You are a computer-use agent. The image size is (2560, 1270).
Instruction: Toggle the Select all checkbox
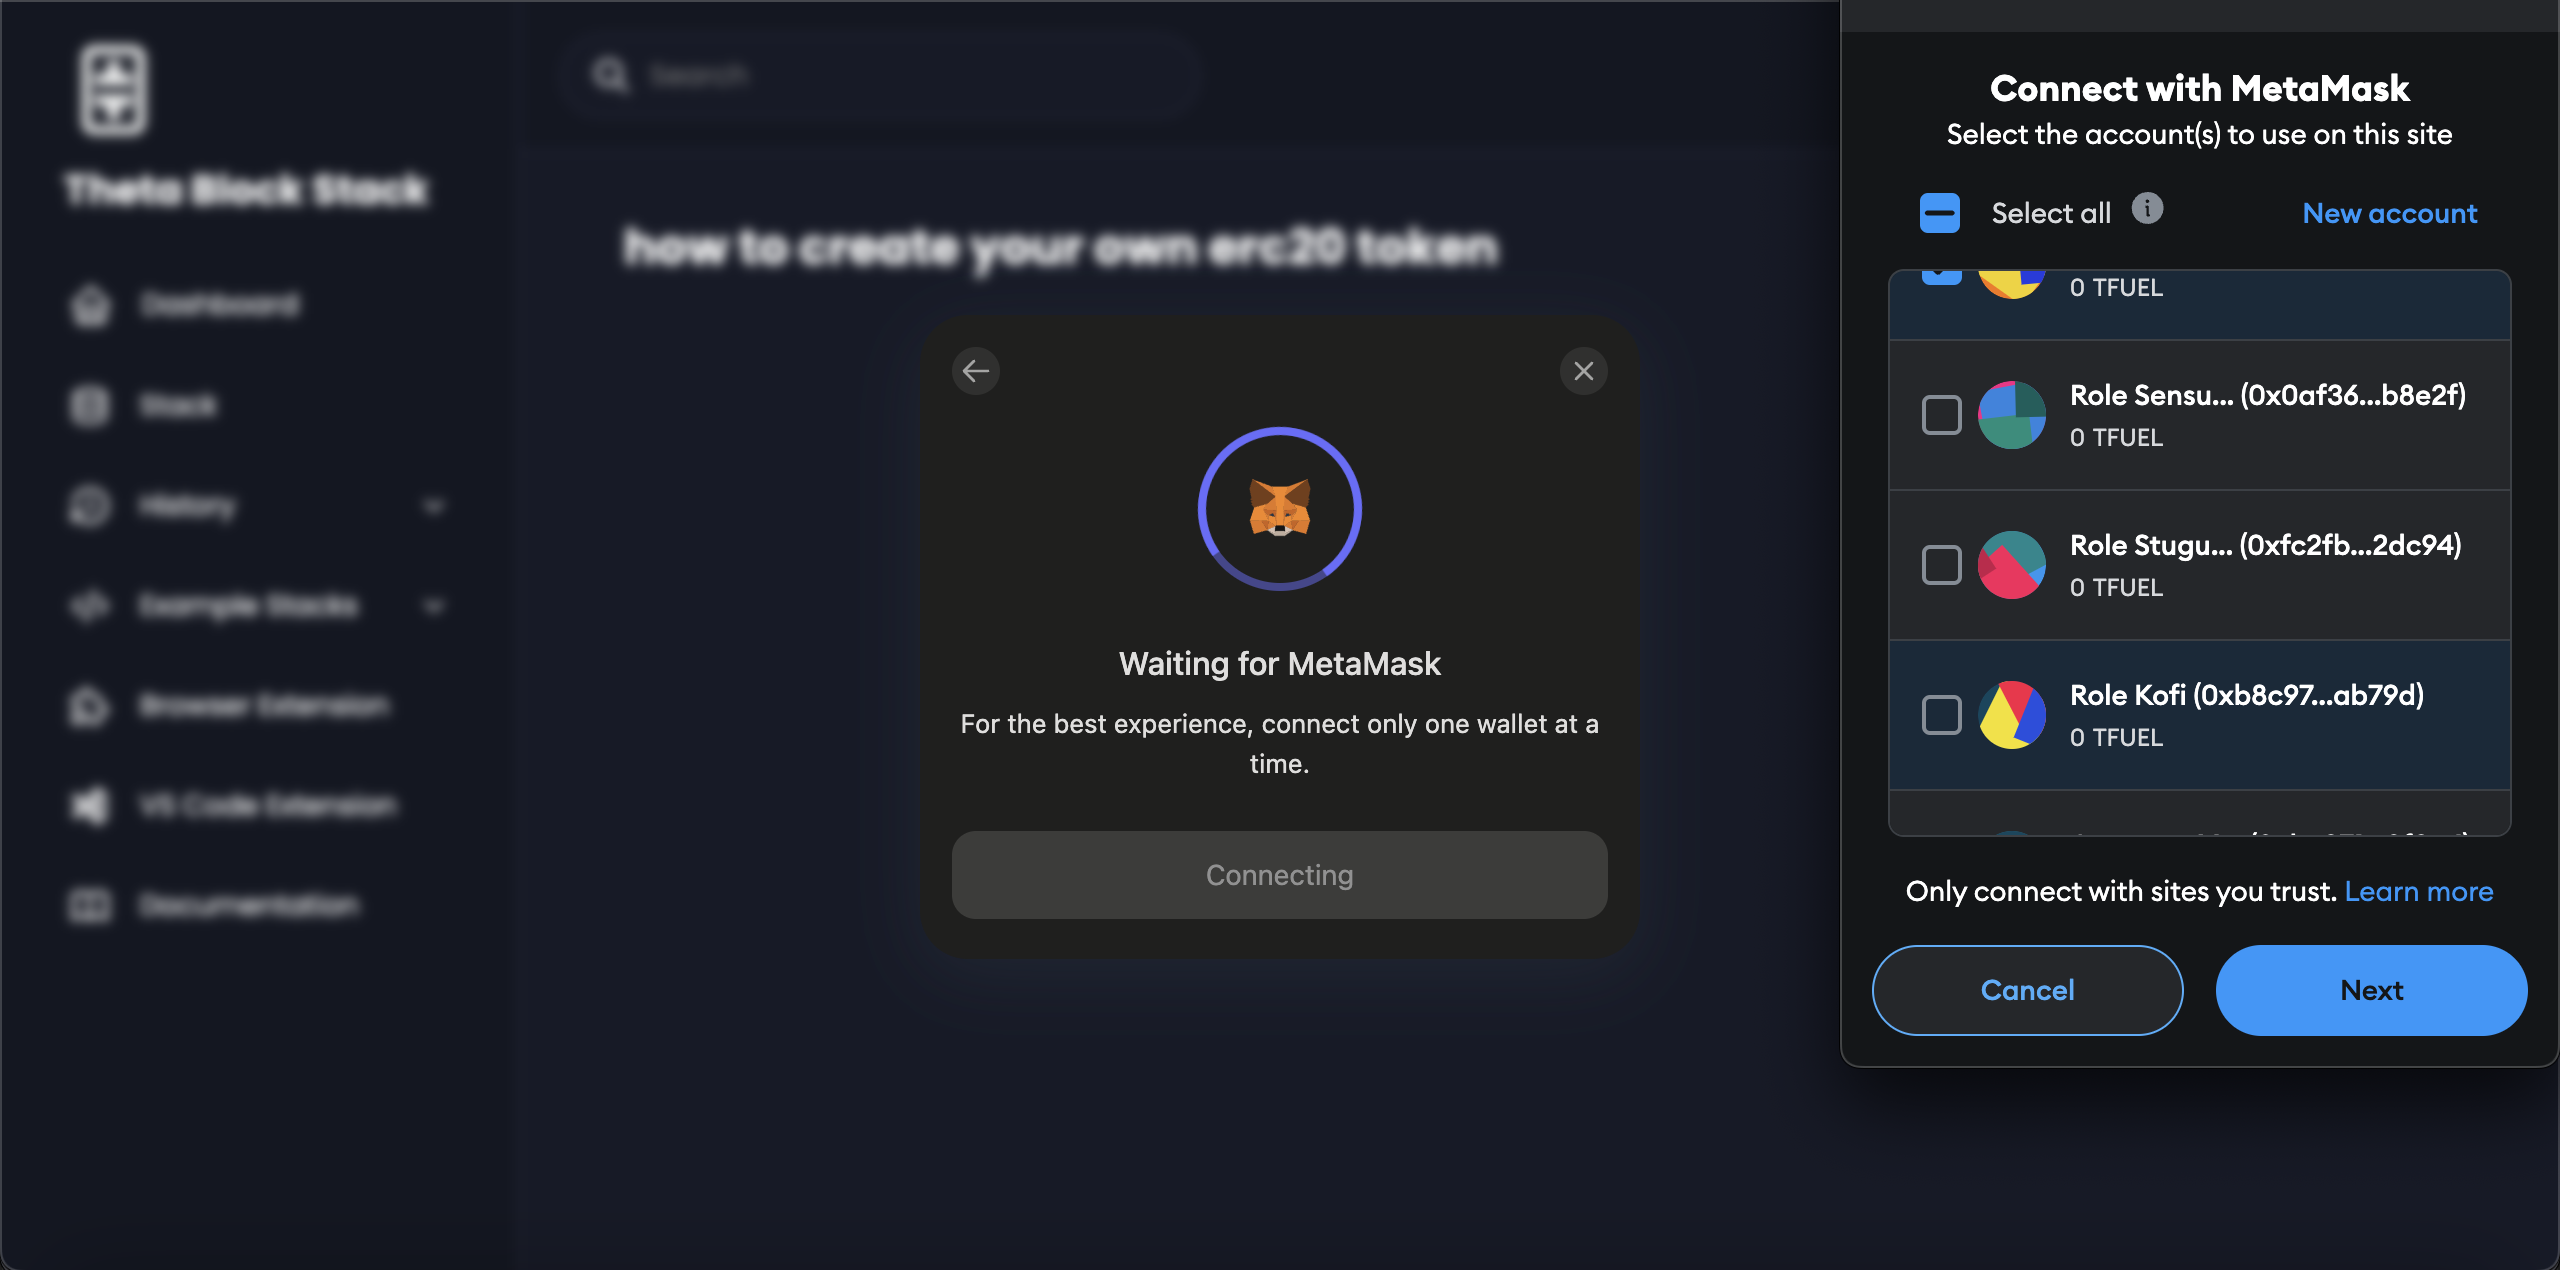1940,213
